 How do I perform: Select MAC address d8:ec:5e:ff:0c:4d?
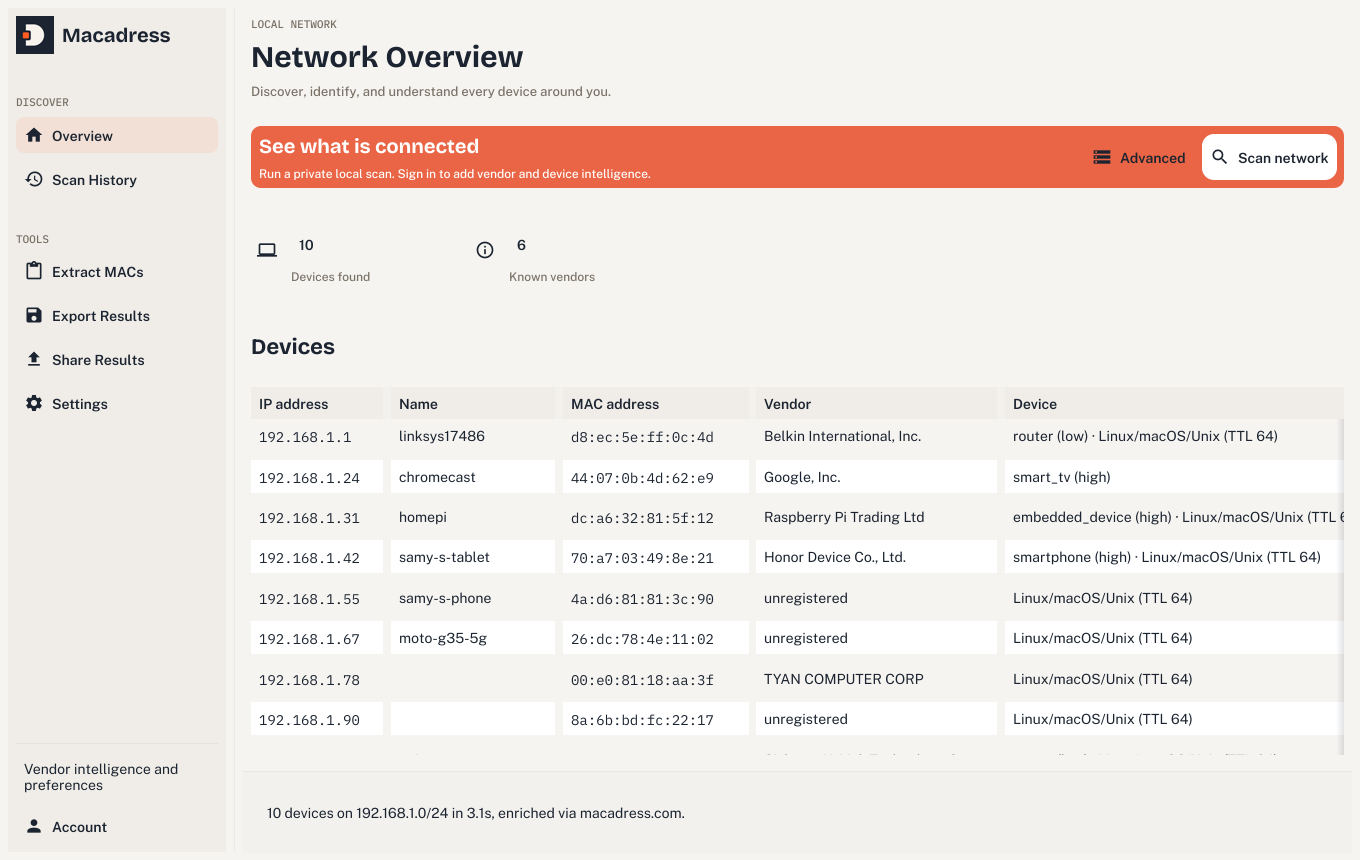tap(642, 437)
